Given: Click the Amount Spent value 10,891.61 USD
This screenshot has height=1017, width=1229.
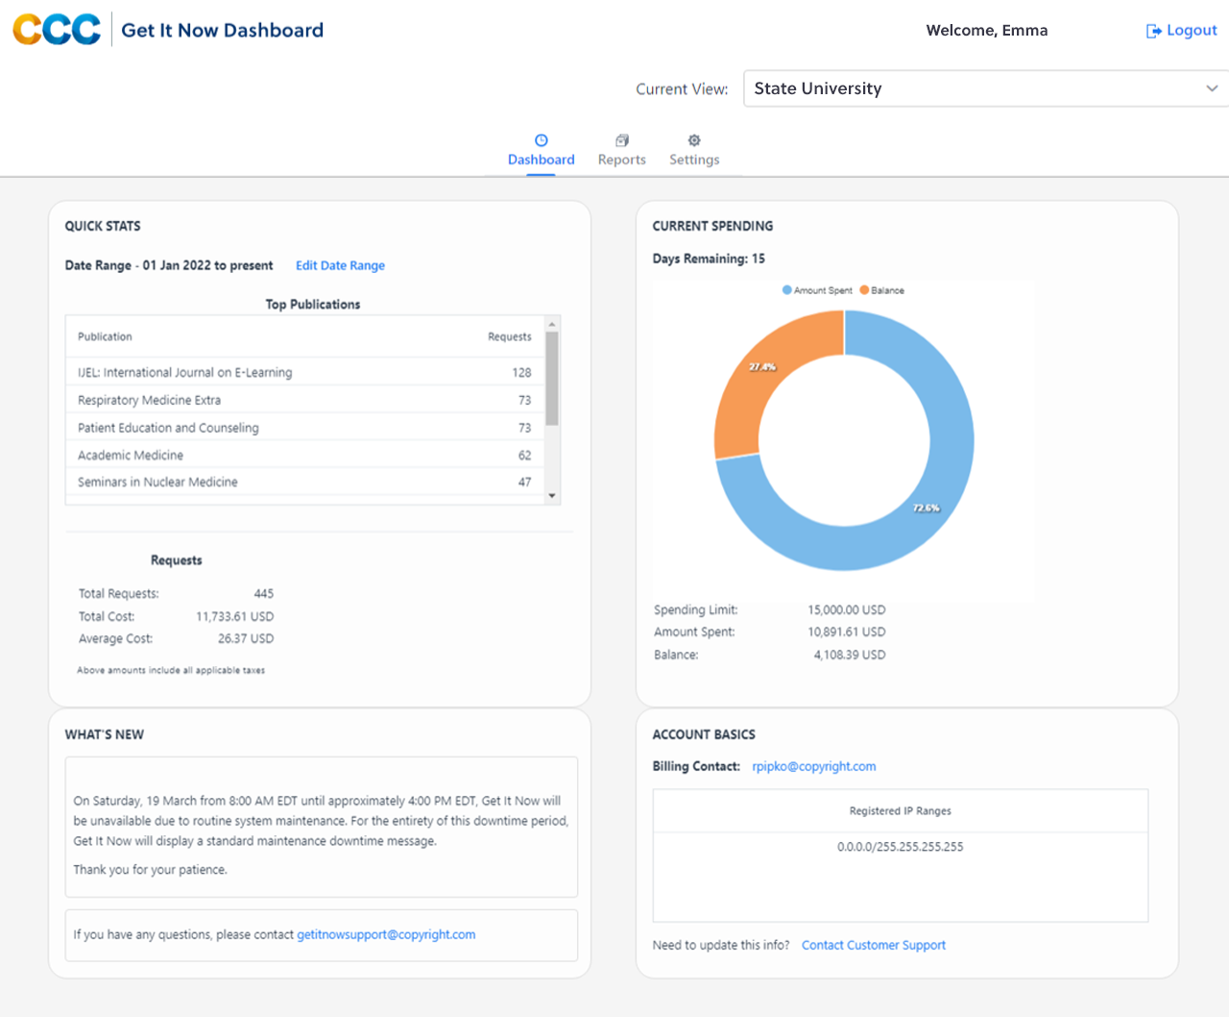Looking at the screenshot, I should pyautogui.click(x=846, y=632).
